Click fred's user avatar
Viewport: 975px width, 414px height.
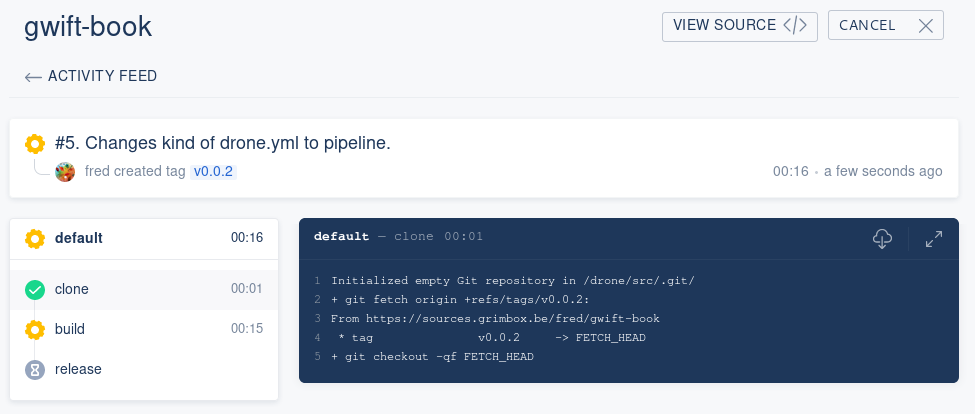tap(65, 172)
